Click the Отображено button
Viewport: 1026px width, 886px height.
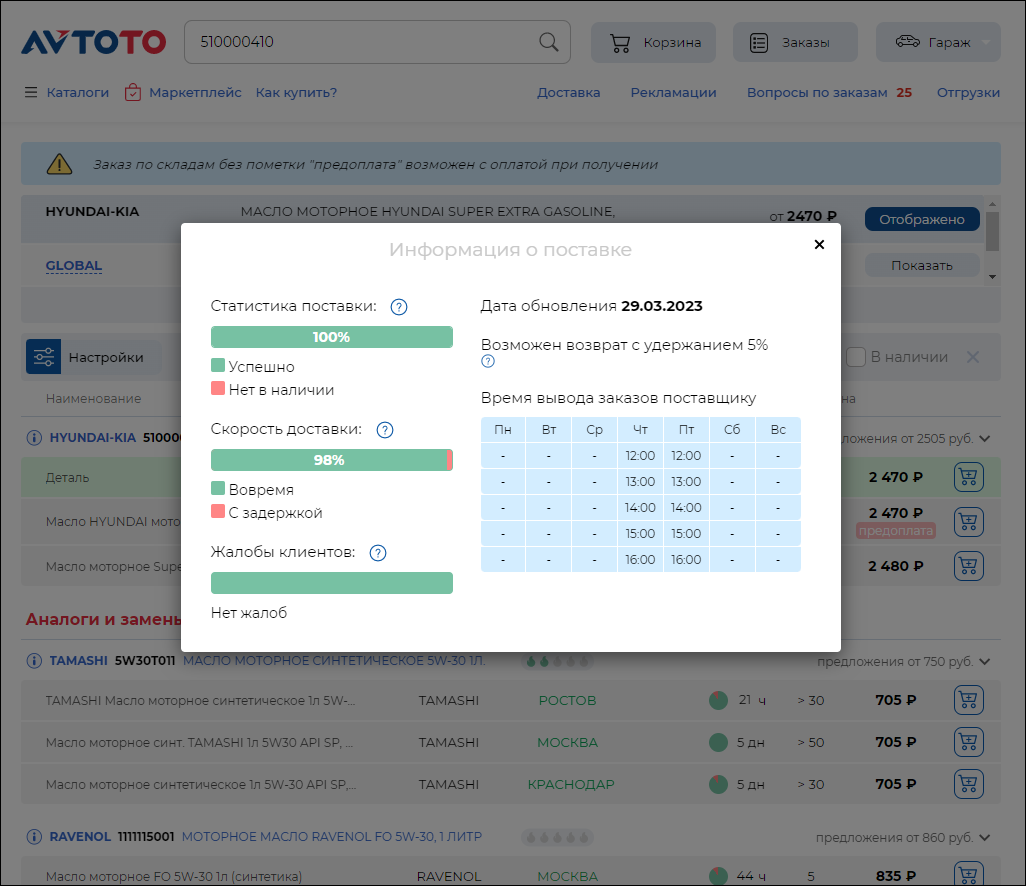pyautogui.click(x=922, y=219)
